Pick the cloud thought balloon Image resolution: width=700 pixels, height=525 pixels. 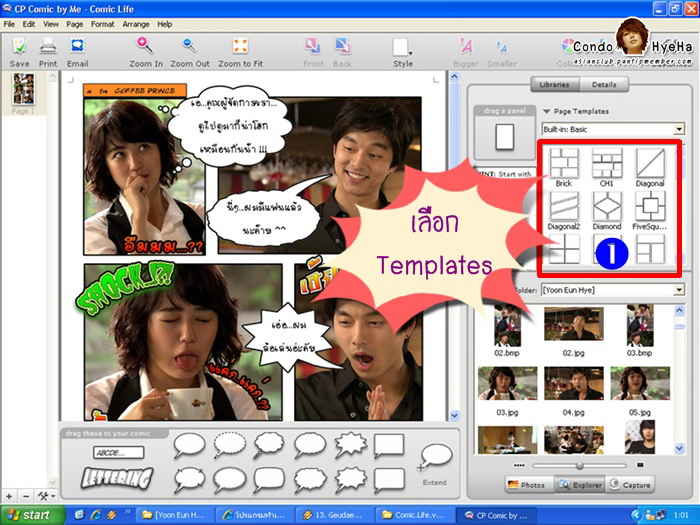tap(269, 445)
